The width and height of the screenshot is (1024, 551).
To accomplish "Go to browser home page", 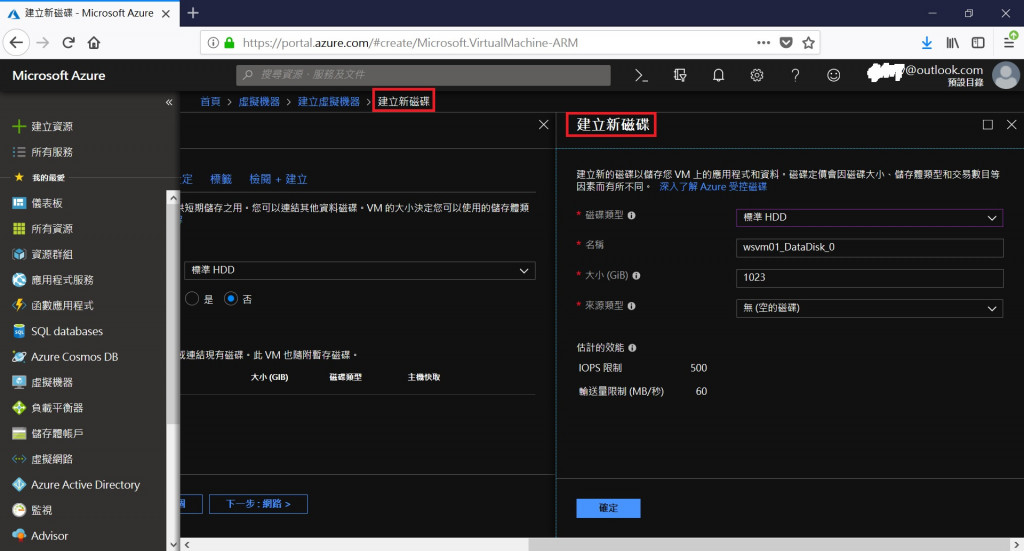I will 94,42.
